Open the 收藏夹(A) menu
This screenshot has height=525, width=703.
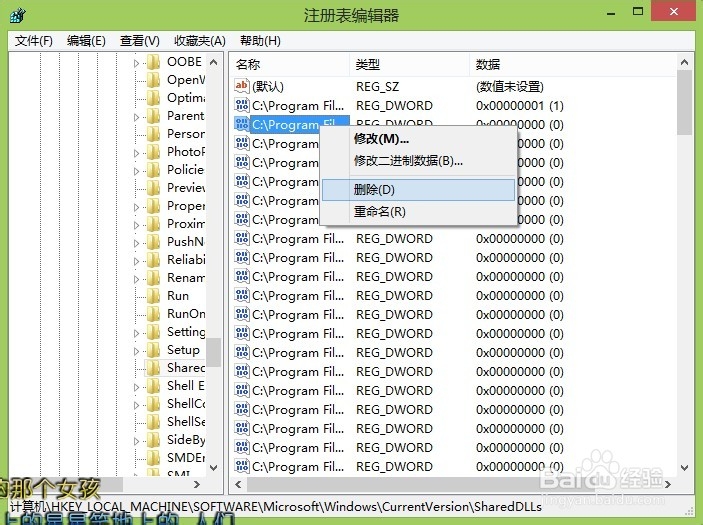[x=200, y=41]
